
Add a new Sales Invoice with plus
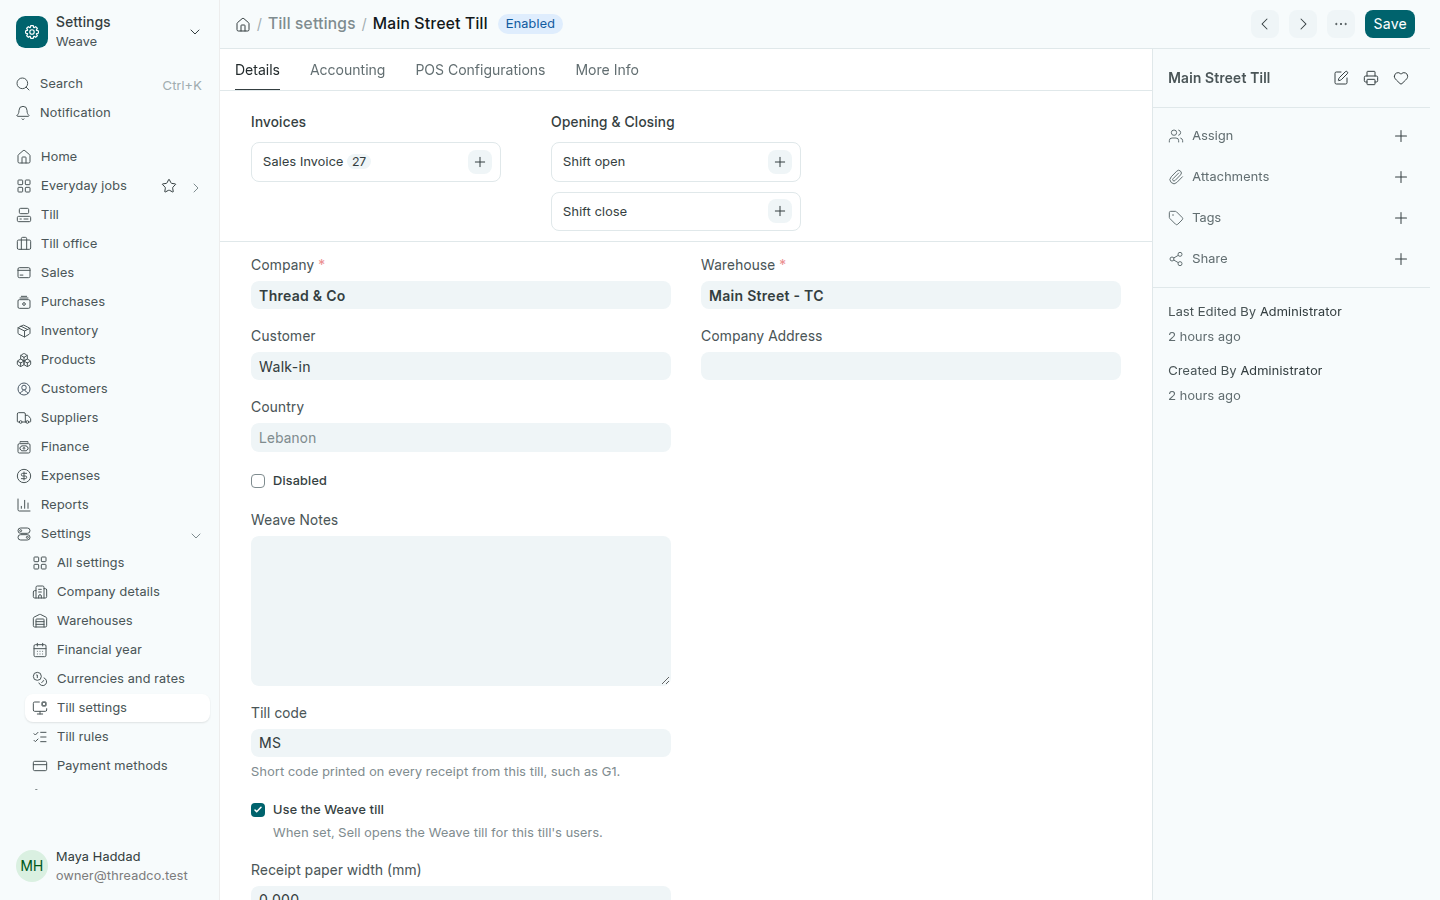coord(480,162)
